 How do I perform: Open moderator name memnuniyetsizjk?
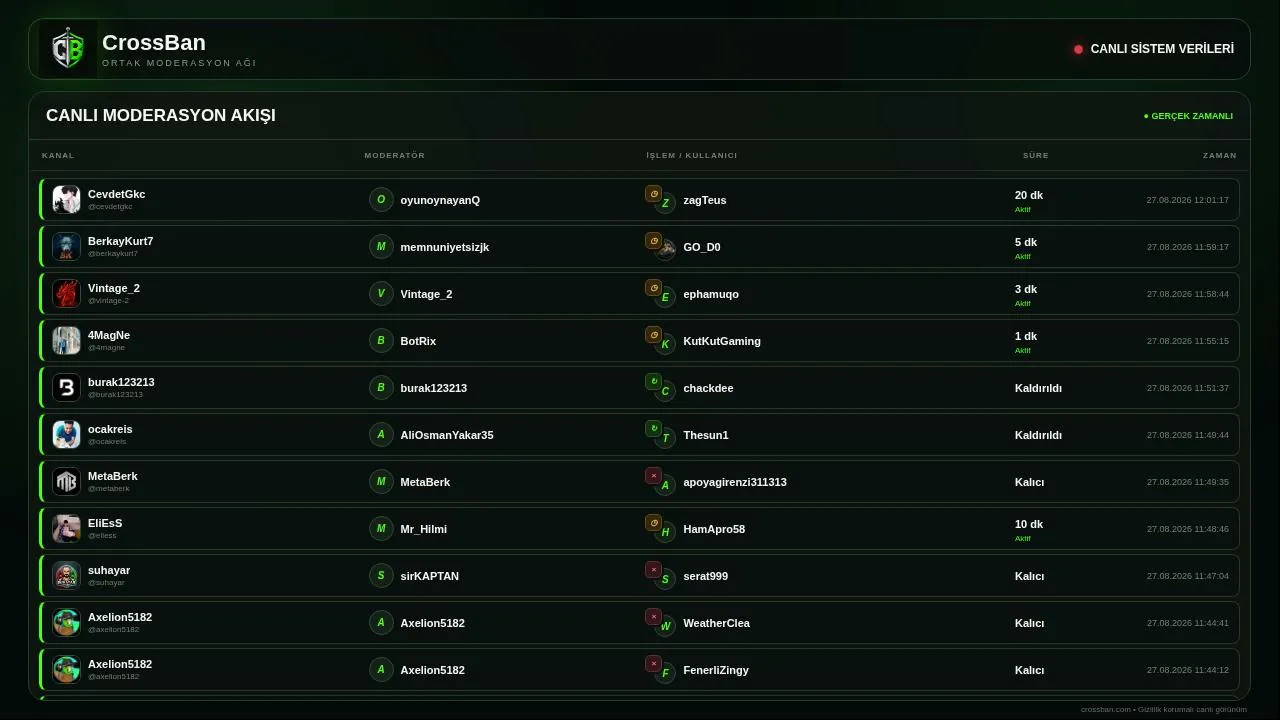[x=445, y=247]
